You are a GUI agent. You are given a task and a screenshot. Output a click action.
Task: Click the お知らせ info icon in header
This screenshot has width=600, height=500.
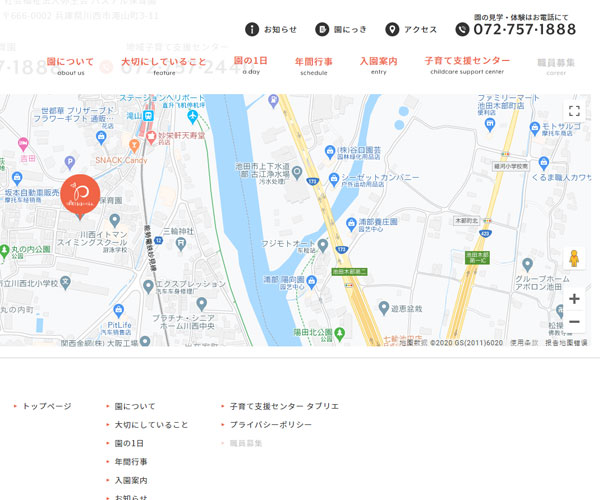pyautogui.click(x=252, y=30)
